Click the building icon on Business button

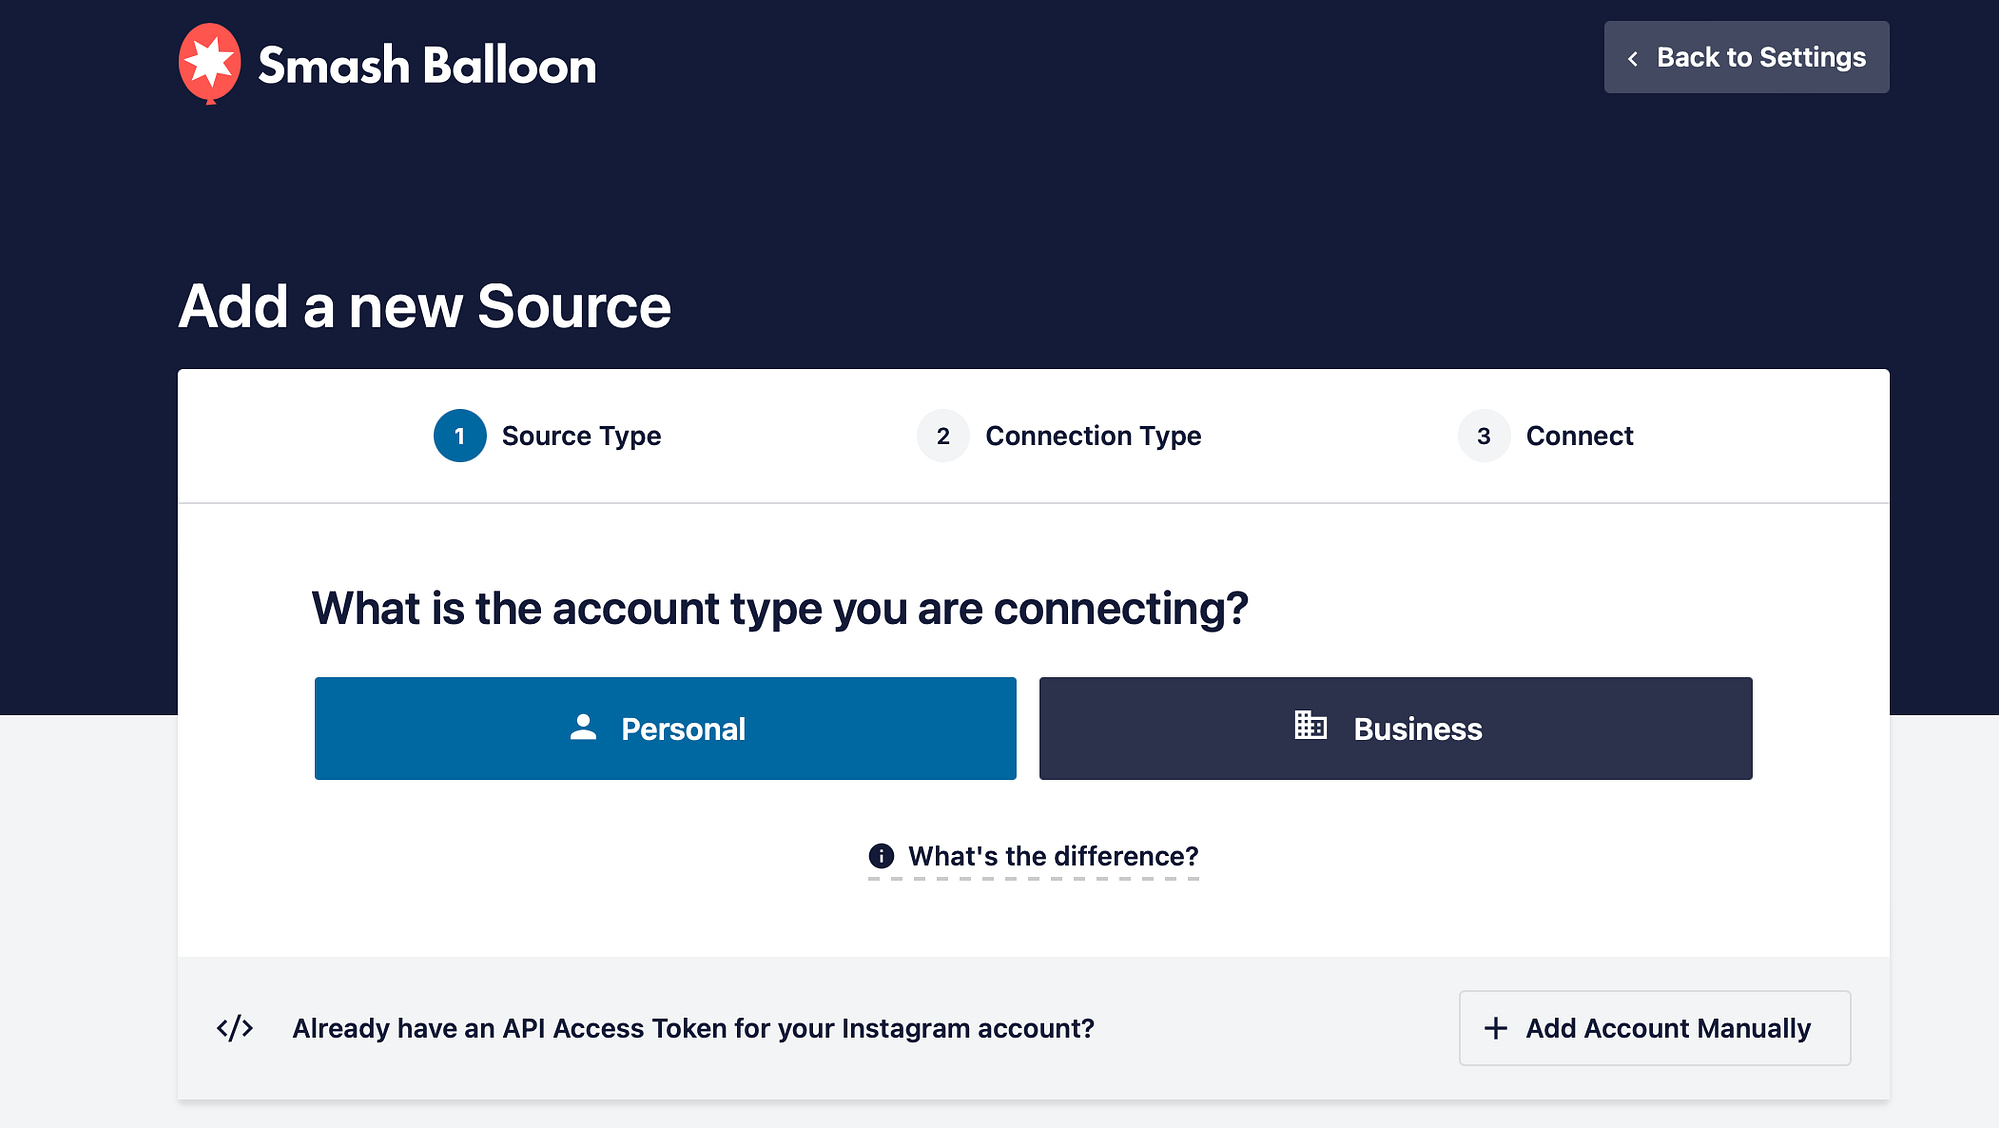[1310, 725]
